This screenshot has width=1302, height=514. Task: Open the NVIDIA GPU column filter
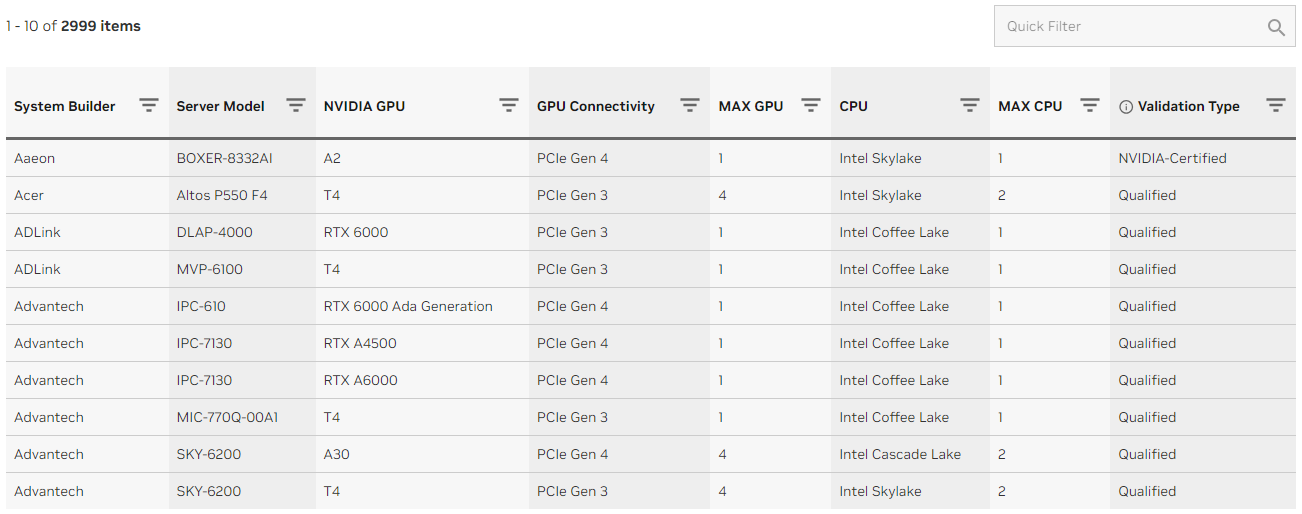tap(509, 105)
